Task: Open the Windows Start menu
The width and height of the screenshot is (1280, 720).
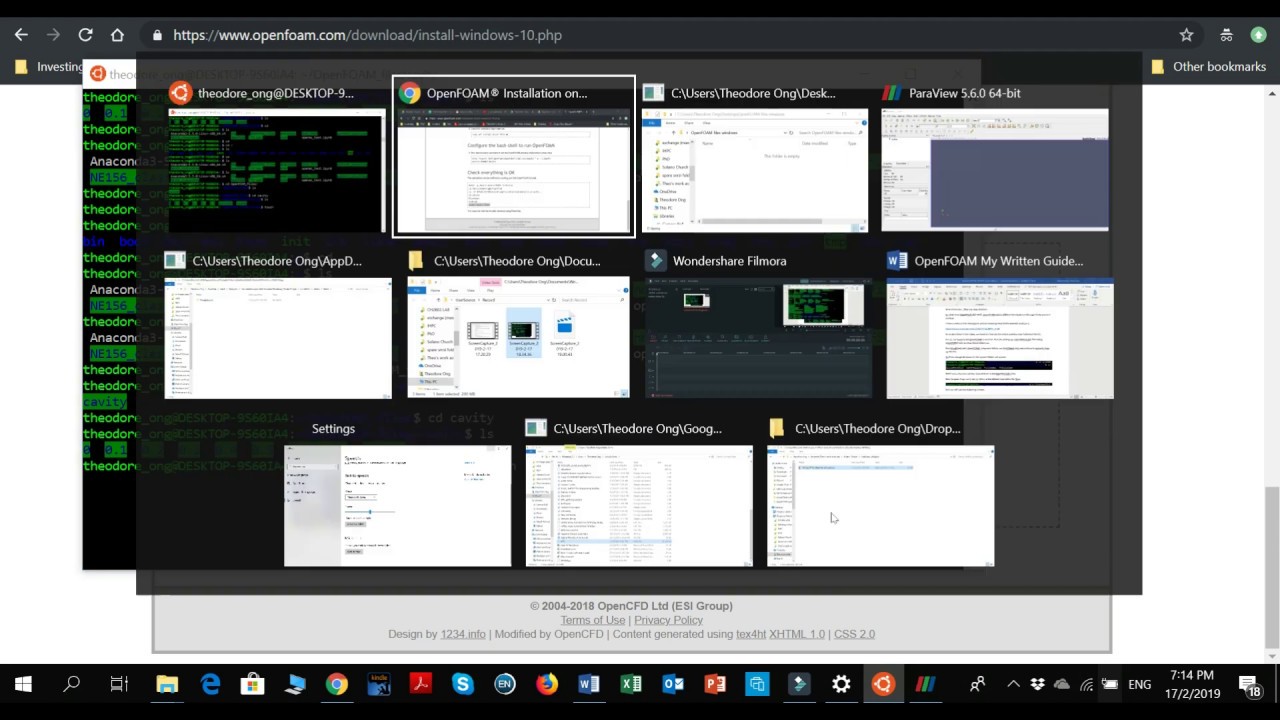Action: coord(23,685)
